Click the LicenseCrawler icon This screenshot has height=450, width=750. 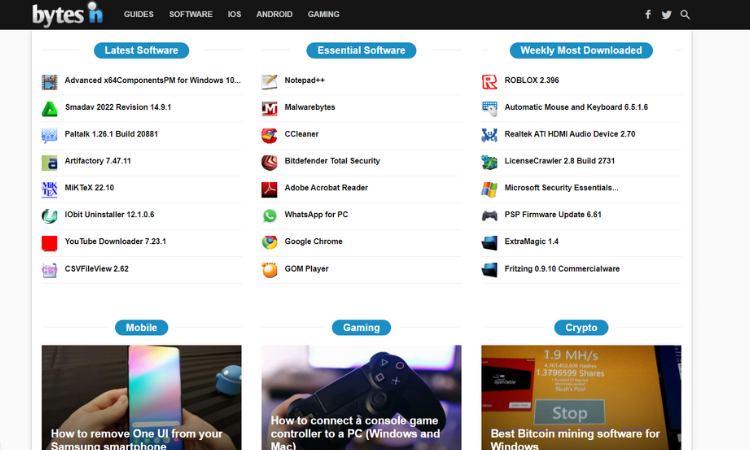coord(489,163)
